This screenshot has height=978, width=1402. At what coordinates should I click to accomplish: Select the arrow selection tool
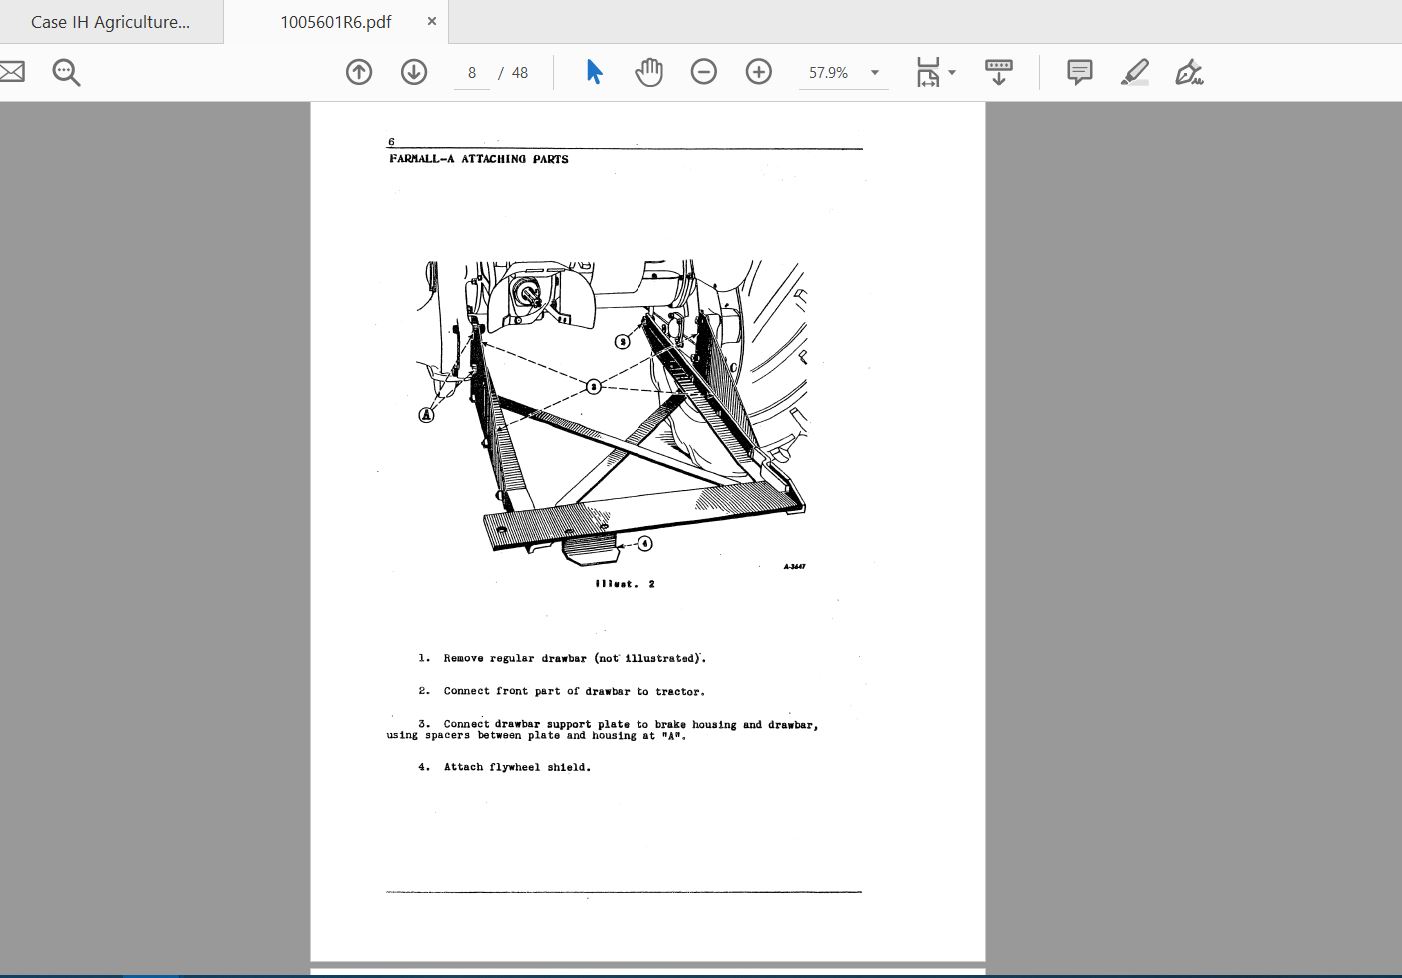point(594,72)
